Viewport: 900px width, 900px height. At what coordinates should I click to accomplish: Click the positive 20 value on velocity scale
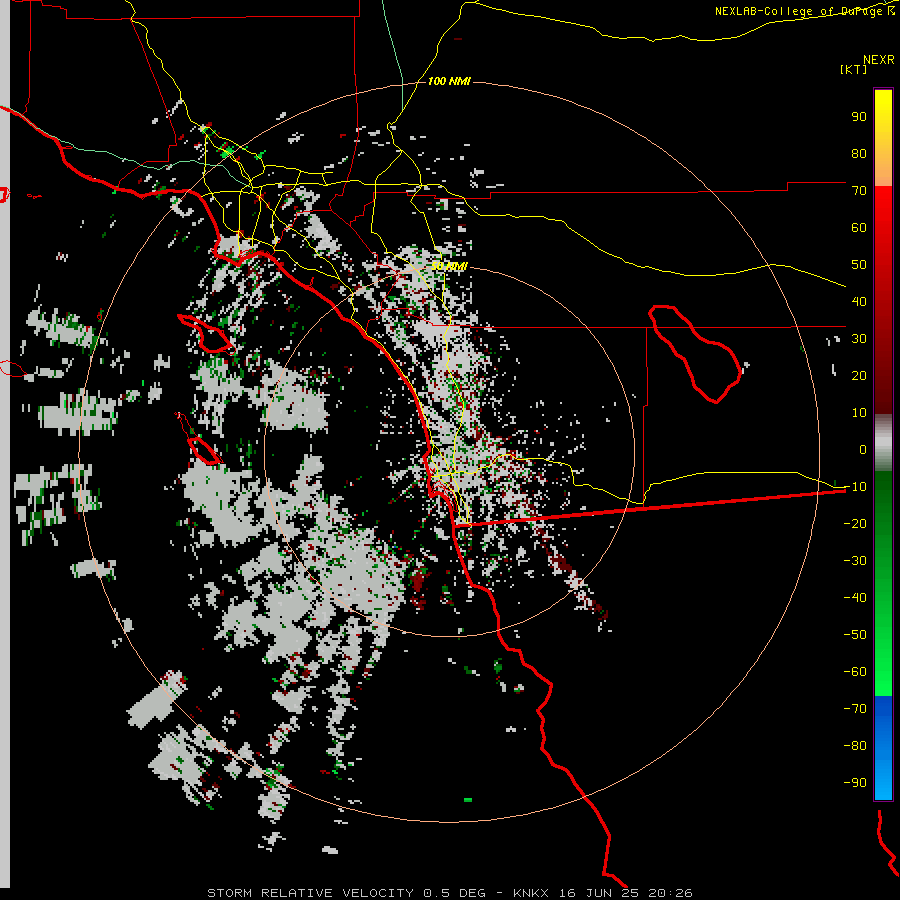tap(859, 375)
